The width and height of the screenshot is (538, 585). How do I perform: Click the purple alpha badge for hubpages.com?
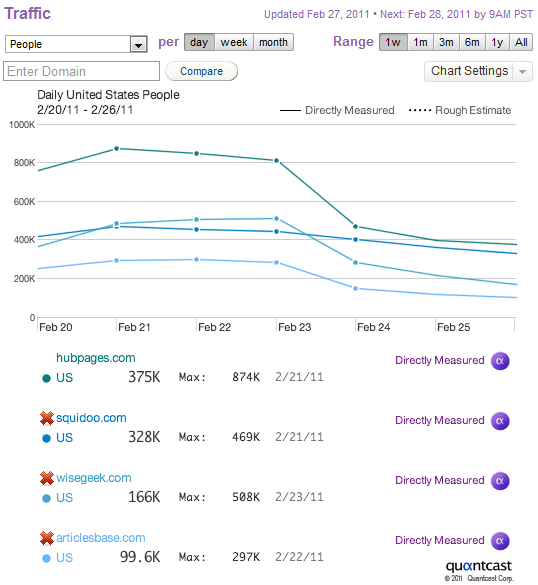tap(500, 361)
